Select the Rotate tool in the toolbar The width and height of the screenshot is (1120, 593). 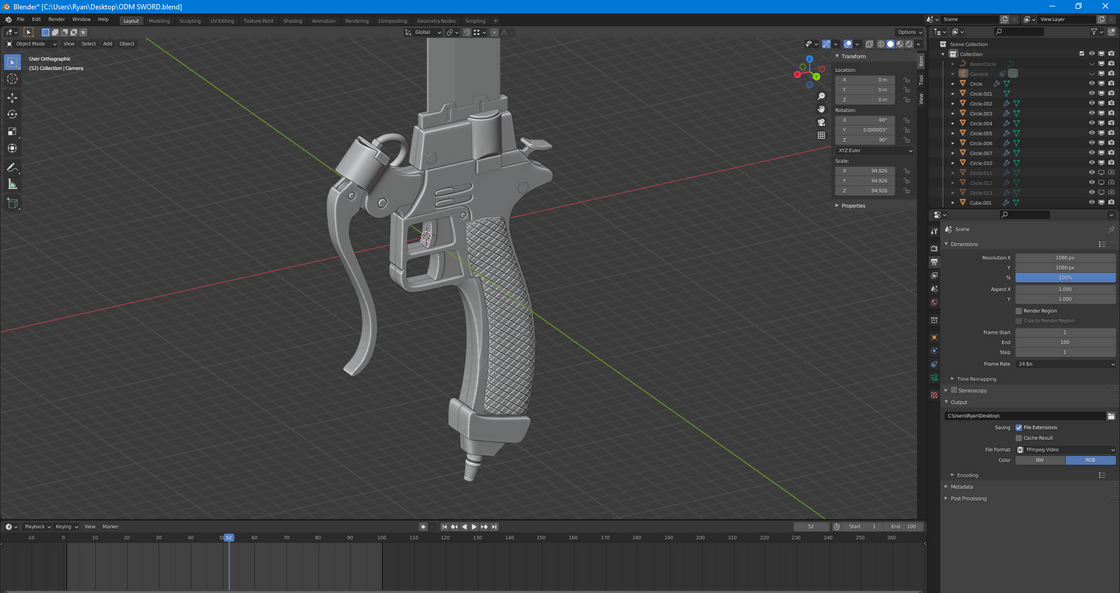12,114
